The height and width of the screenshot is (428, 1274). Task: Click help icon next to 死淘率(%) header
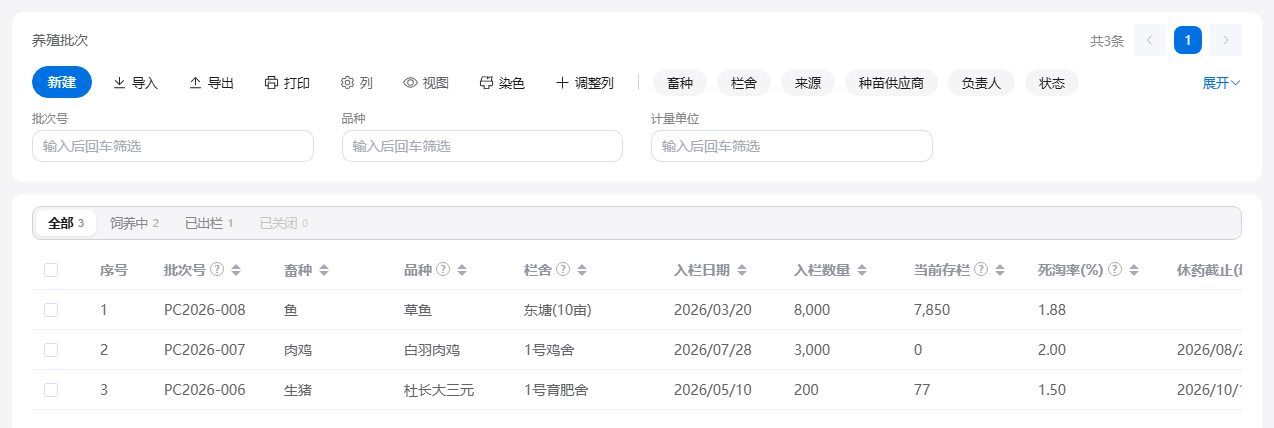click(1114, 270)
